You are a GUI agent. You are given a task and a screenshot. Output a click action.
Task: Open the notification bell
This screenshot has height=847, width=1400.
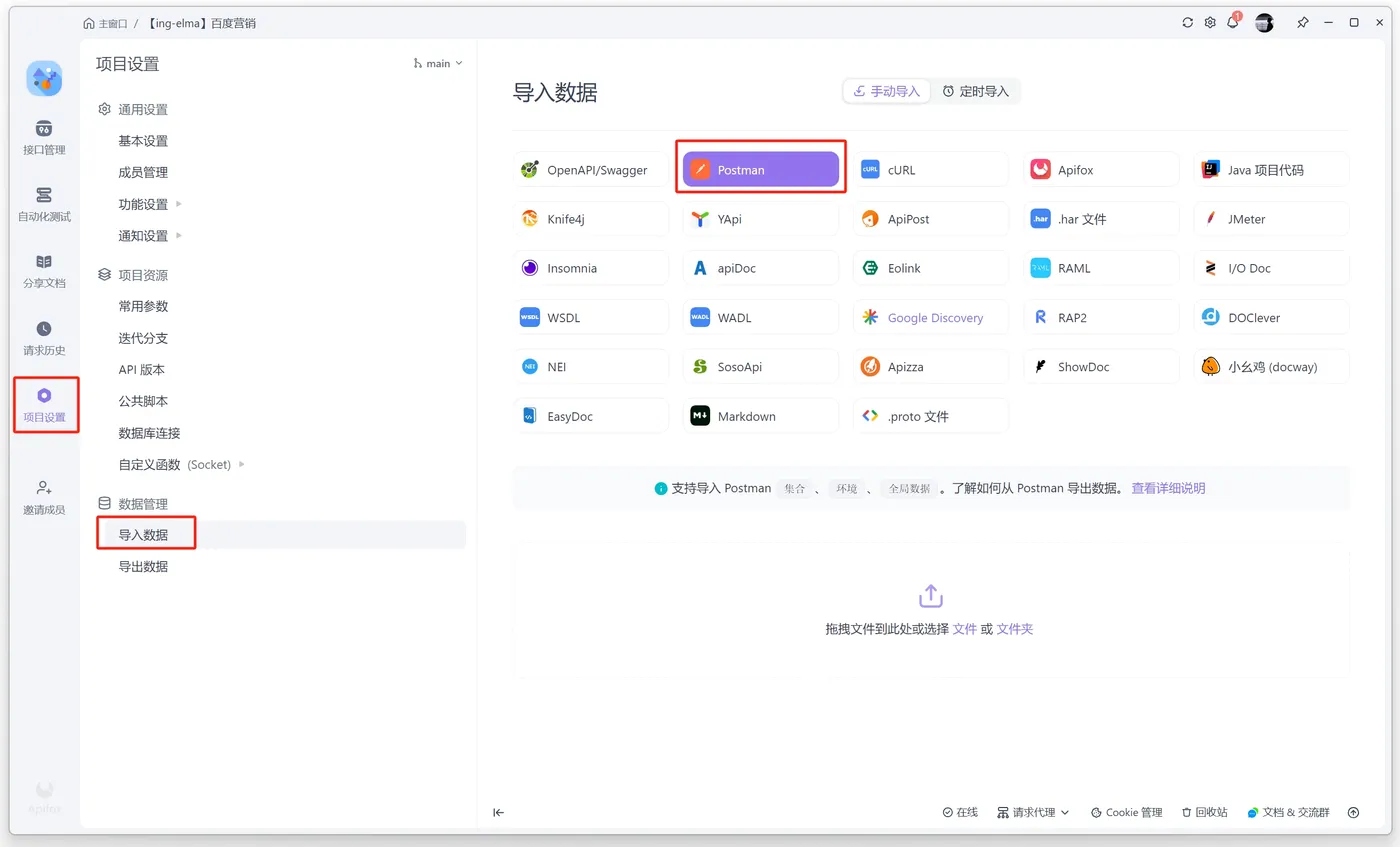point(1233,22)
